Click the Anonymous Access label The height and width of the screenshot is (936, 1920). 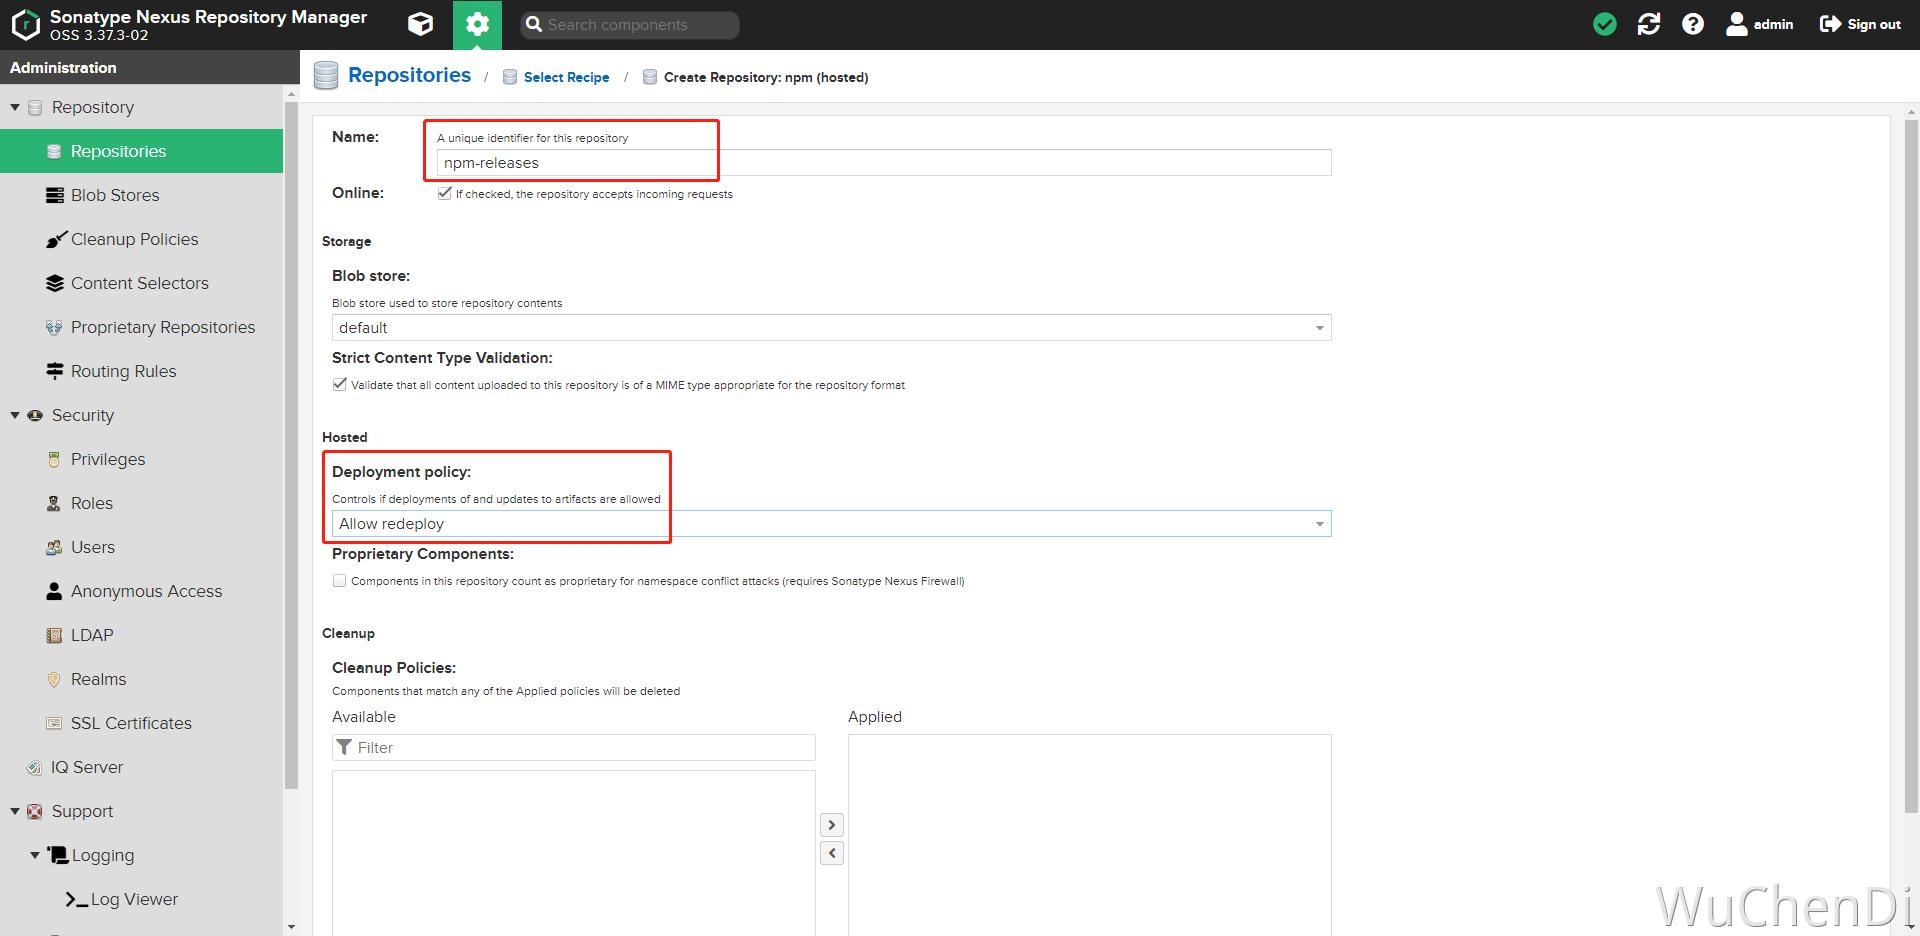[x=146, y=591]
